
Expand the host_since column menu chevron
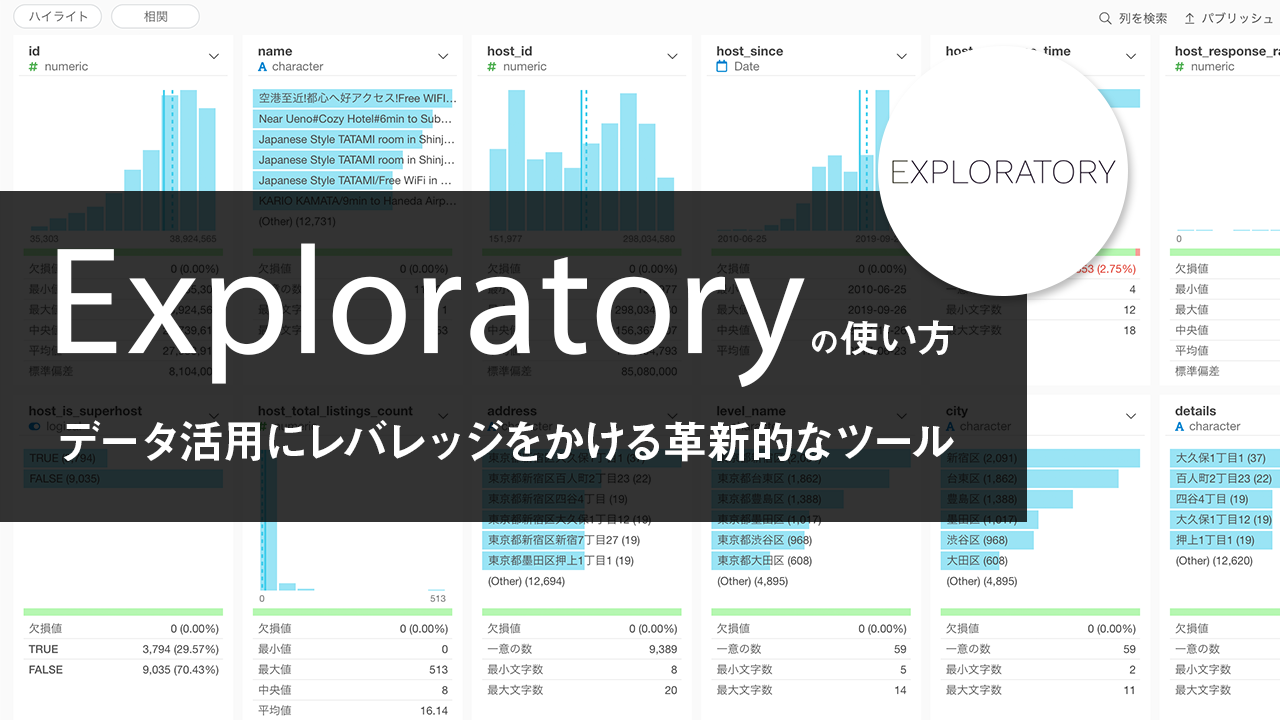point(902,57)
